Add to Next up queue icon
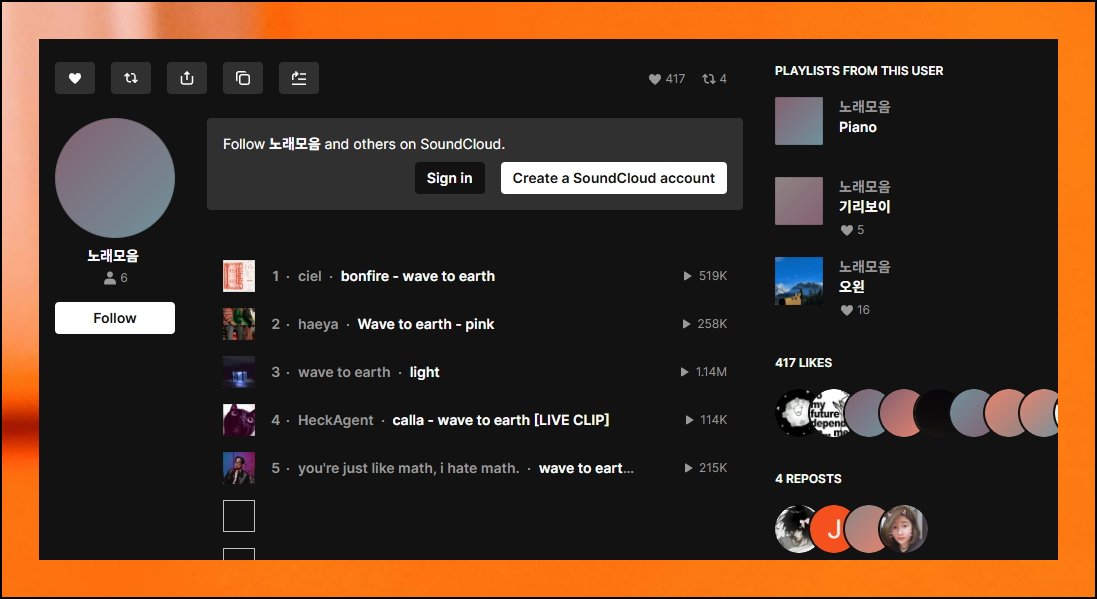Screen dimensions: 1097x599 [299, 78]
